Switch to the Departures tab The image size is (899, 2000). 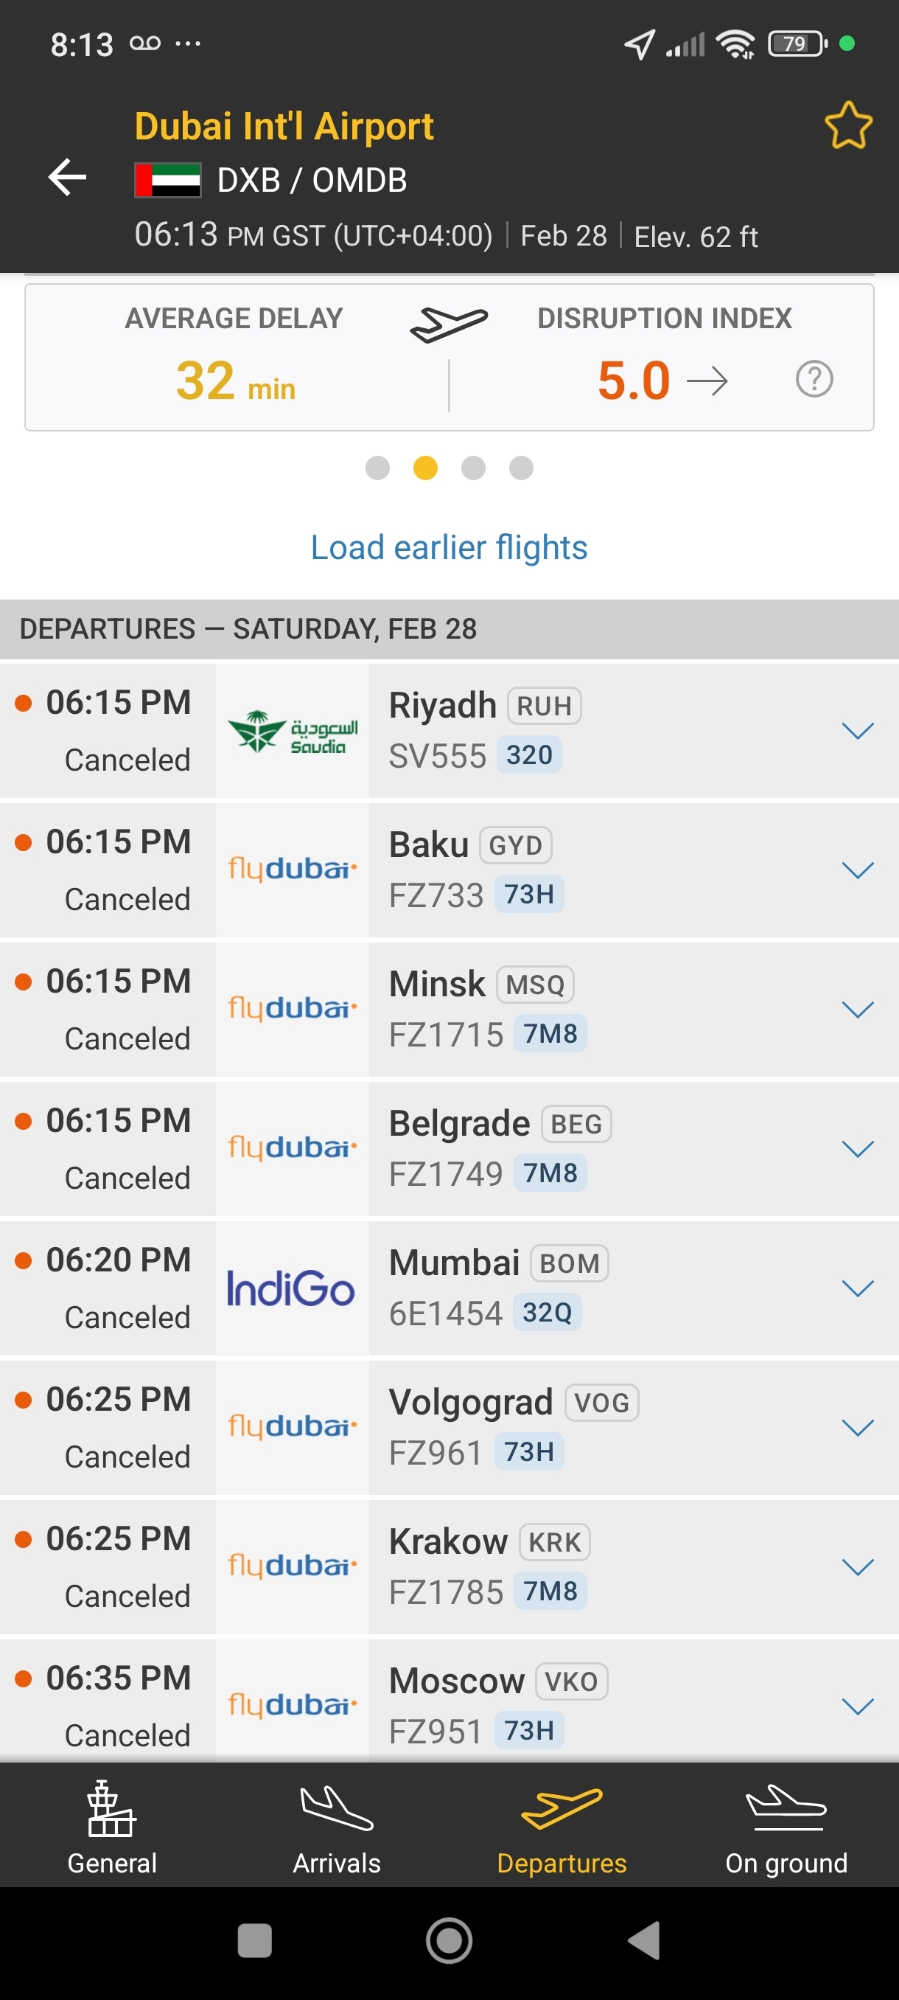click(x=561, y=1828)
